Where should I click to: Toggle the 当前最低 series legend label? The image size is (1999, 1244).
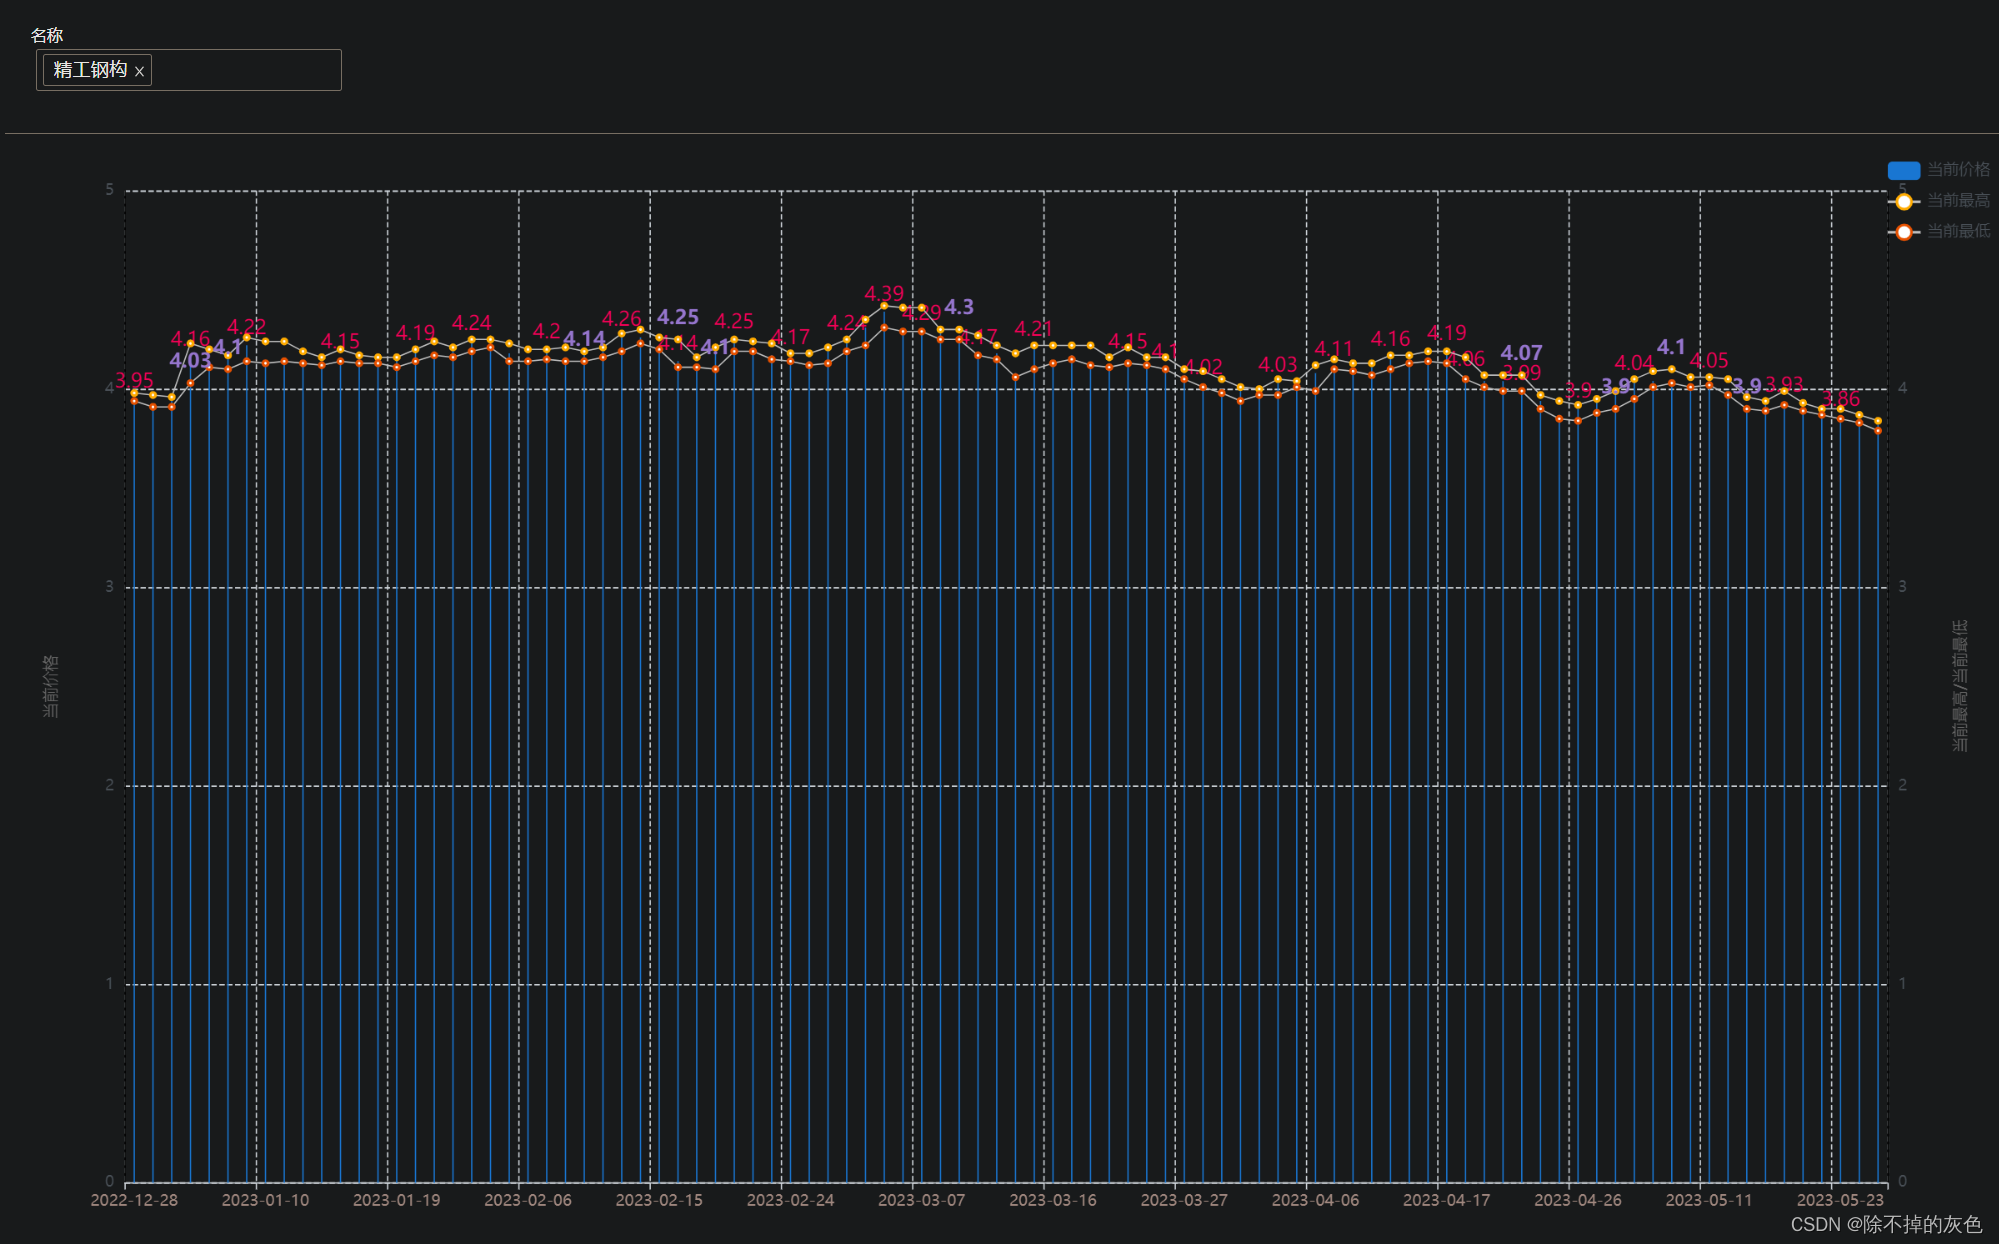click(1958, 231)
